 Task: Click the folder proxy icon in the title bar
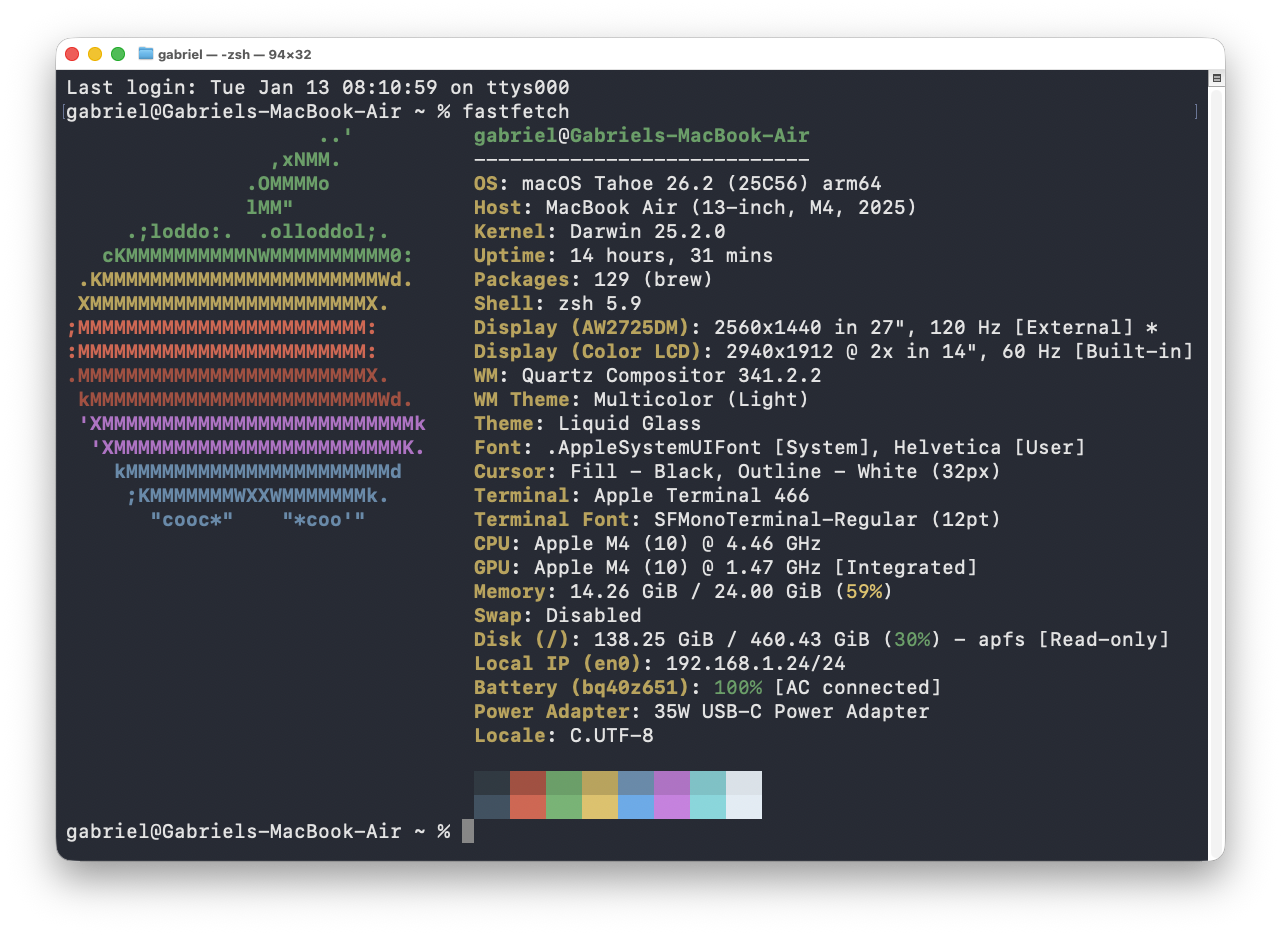click(x=146, y=54)
